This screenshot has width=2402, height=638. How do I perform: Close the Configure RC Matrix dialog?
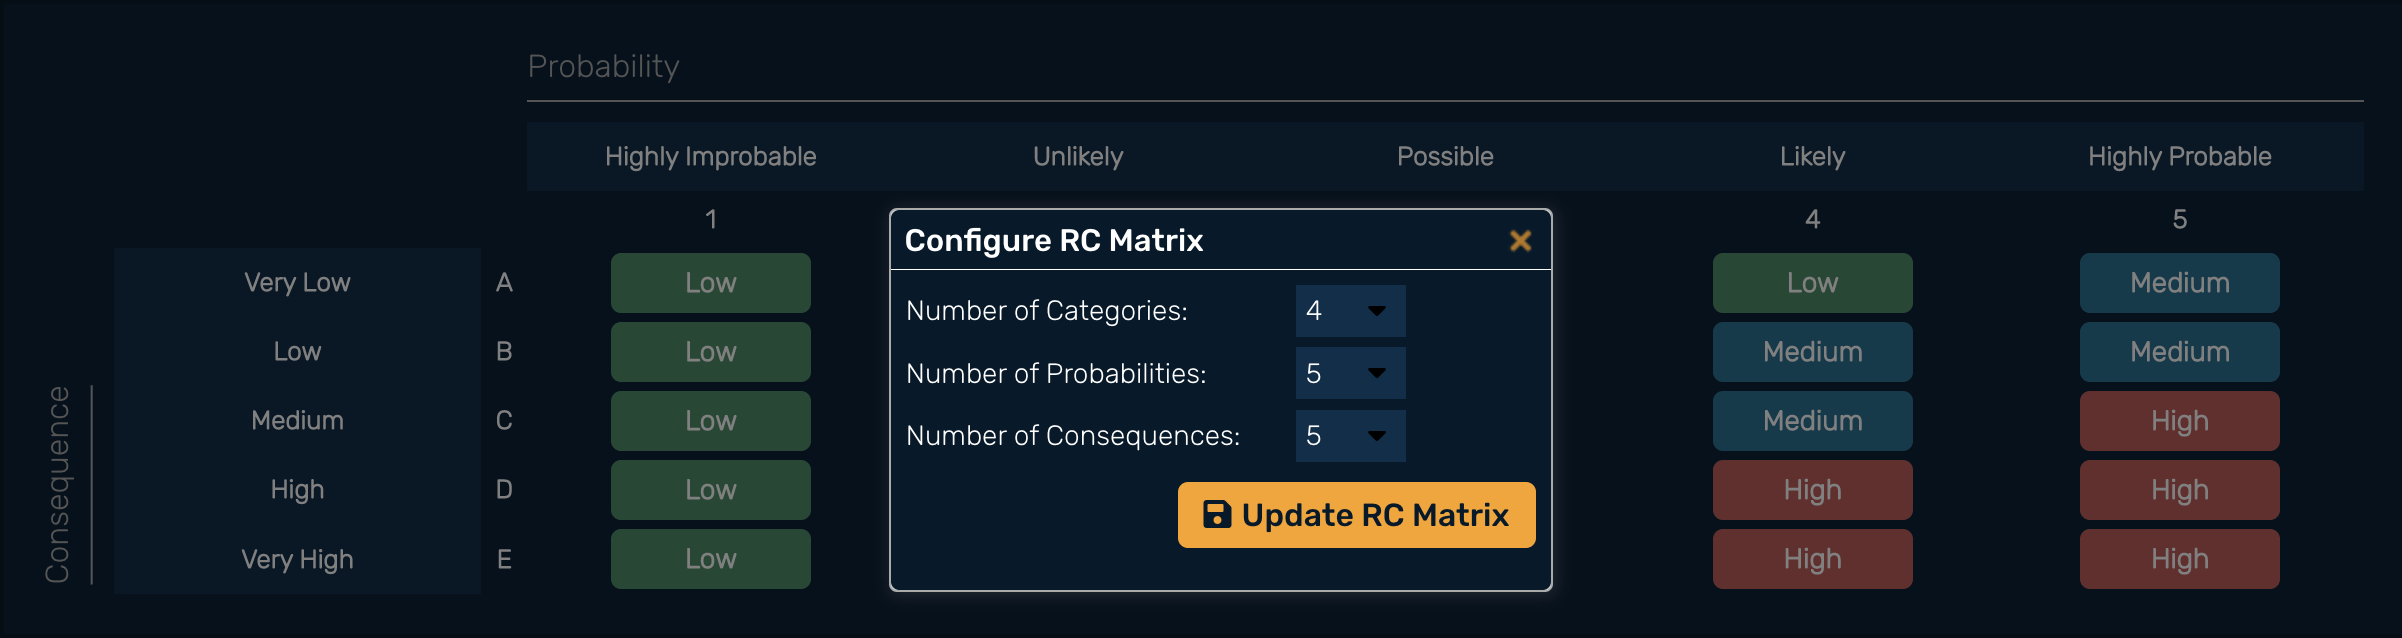[1520, 241]
